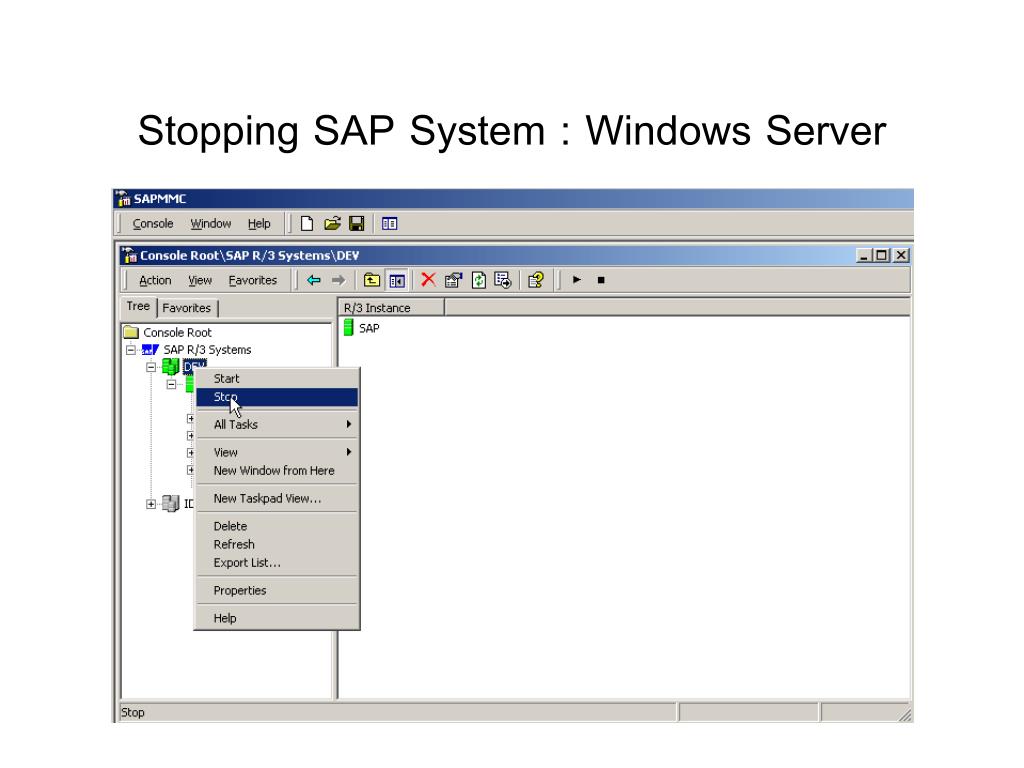Click the New Window icon in the SAPMMC toolbar
This screenshot has height=768, width=1024.
tap(389, 224)
